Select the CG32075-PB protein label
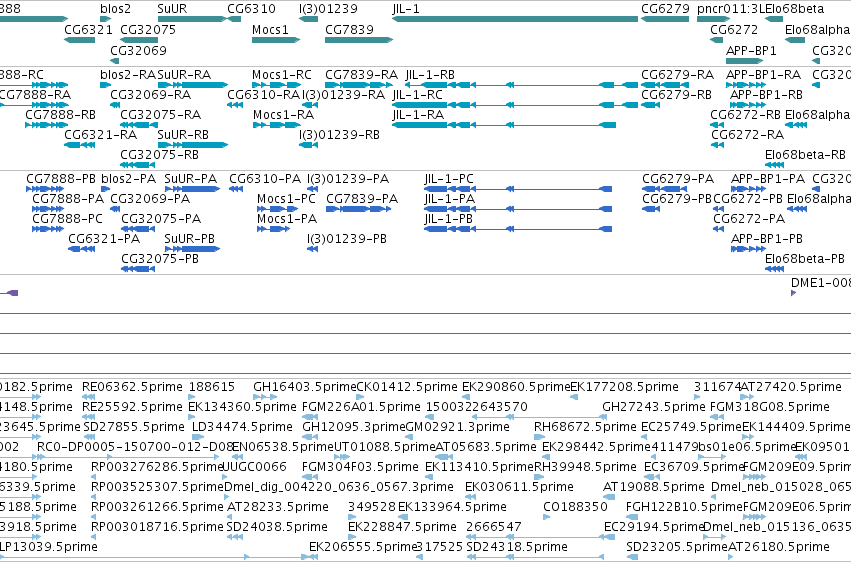Image resolution: width=851 pixels, height=562 pixels. tap(160, 259)
